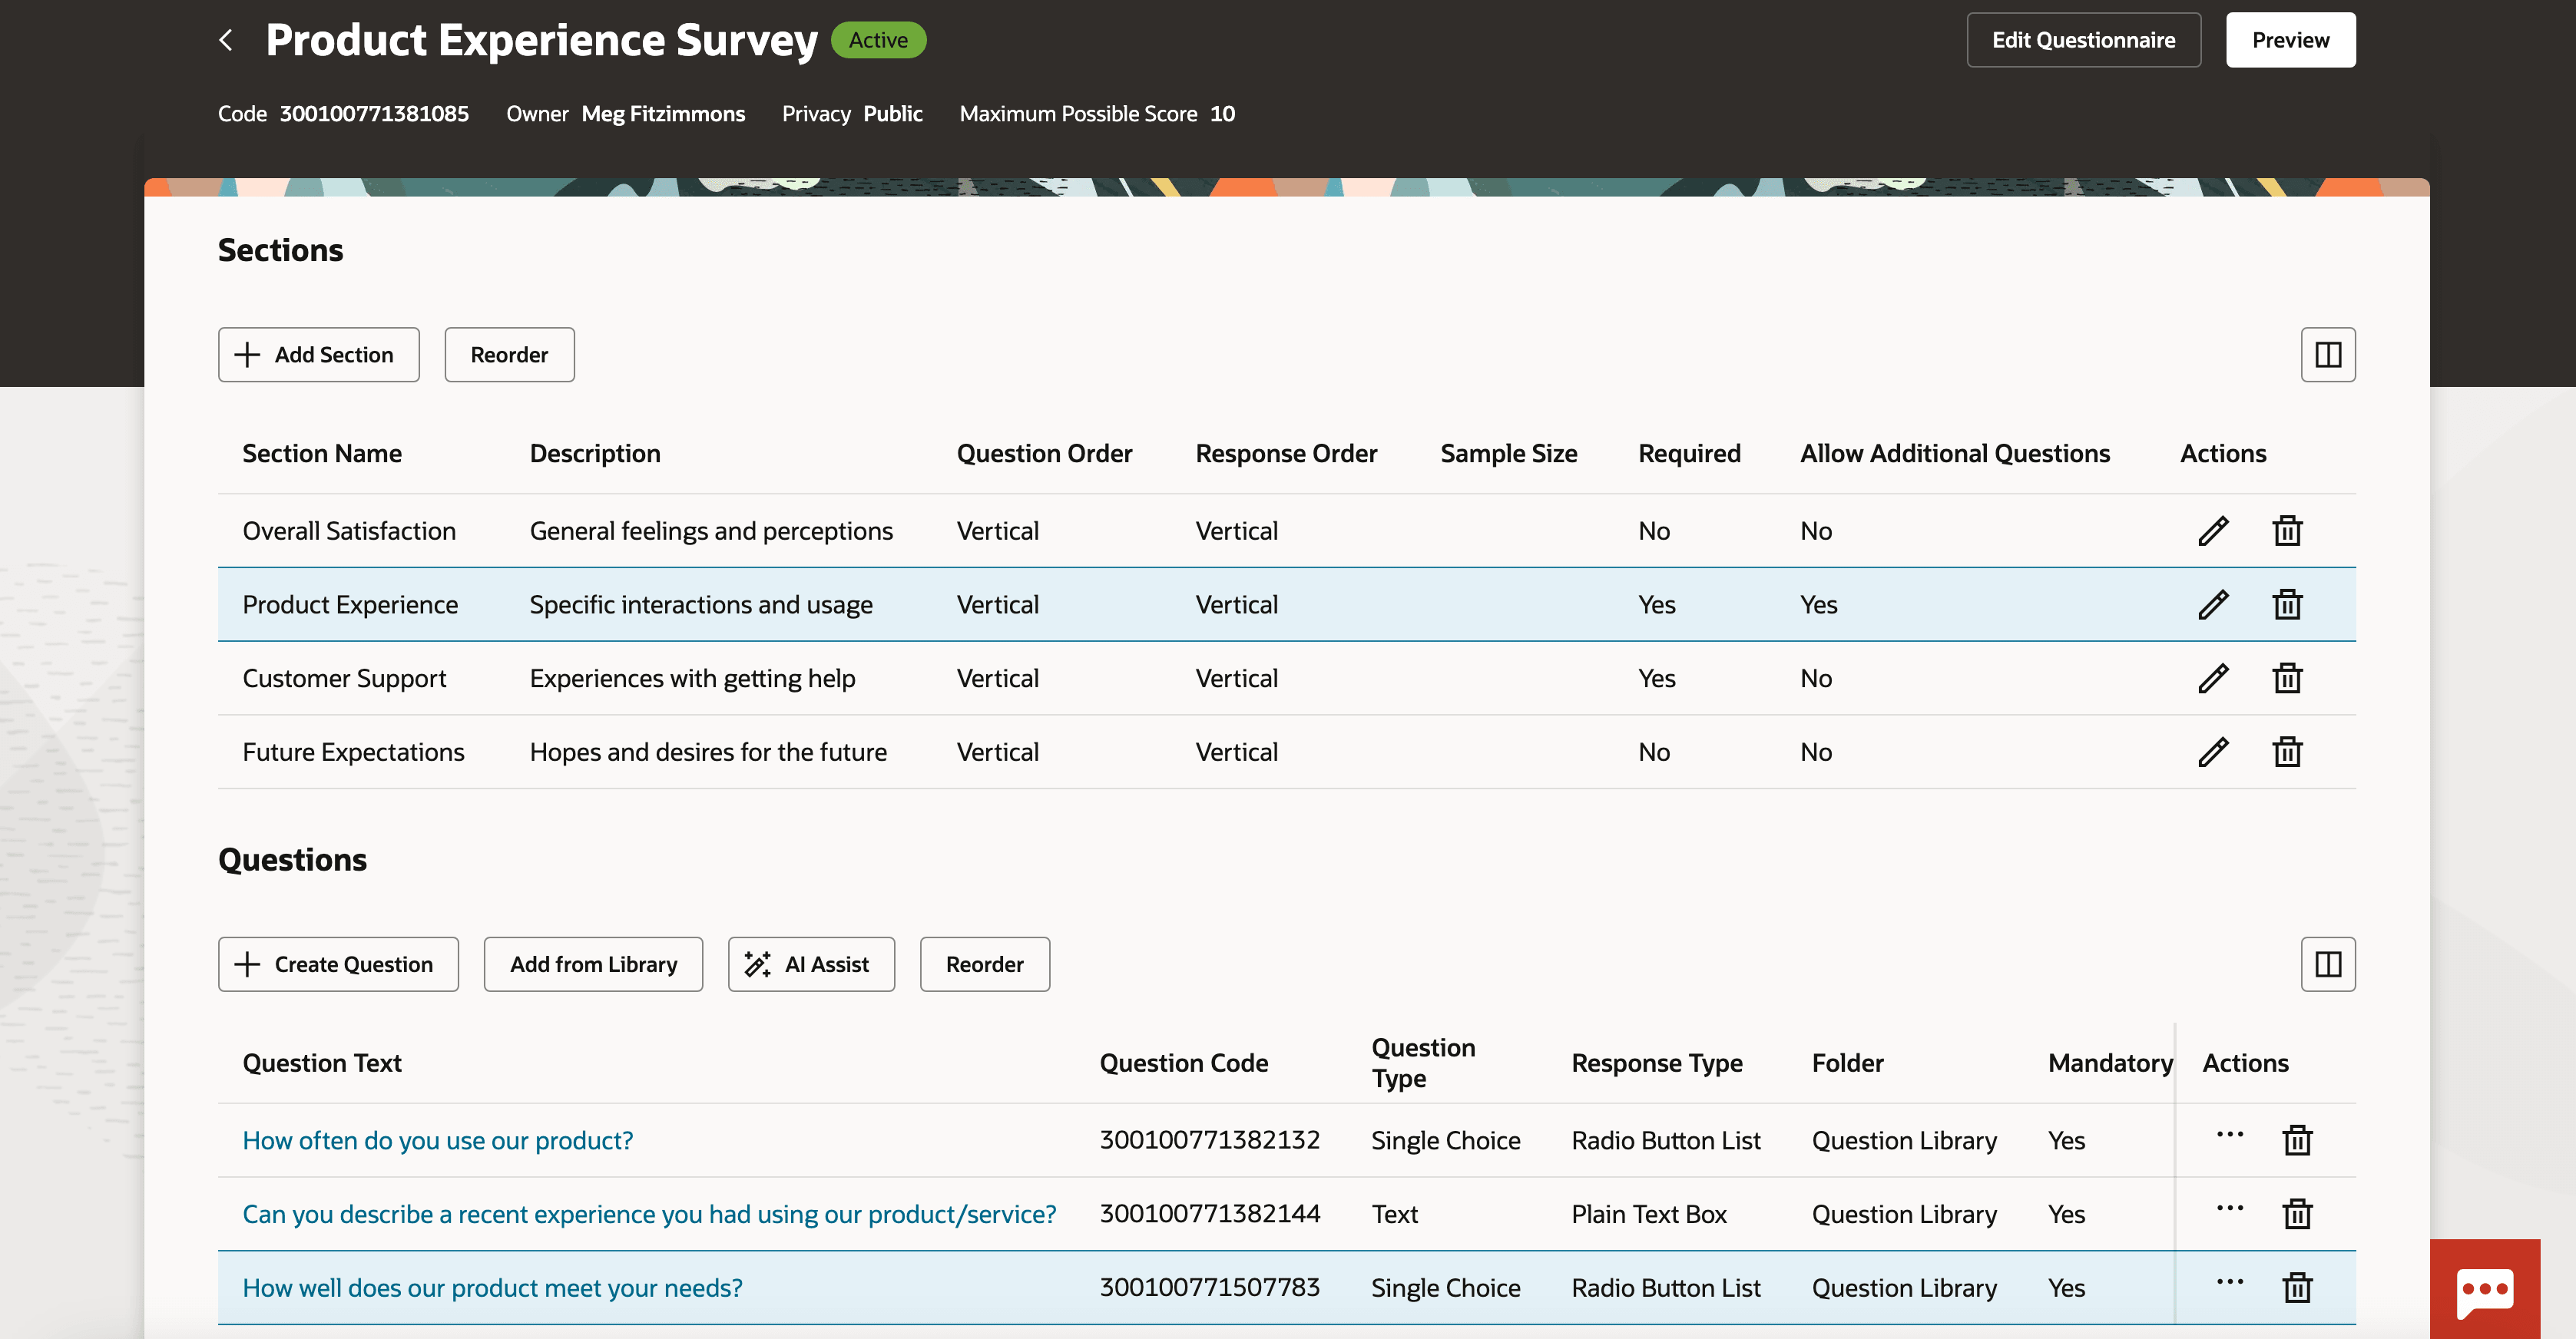The height and width of the screenshot is (1339, 2576).
Task: Edit the Overall Satisfaction section
Action: [x=2213, y=530]
